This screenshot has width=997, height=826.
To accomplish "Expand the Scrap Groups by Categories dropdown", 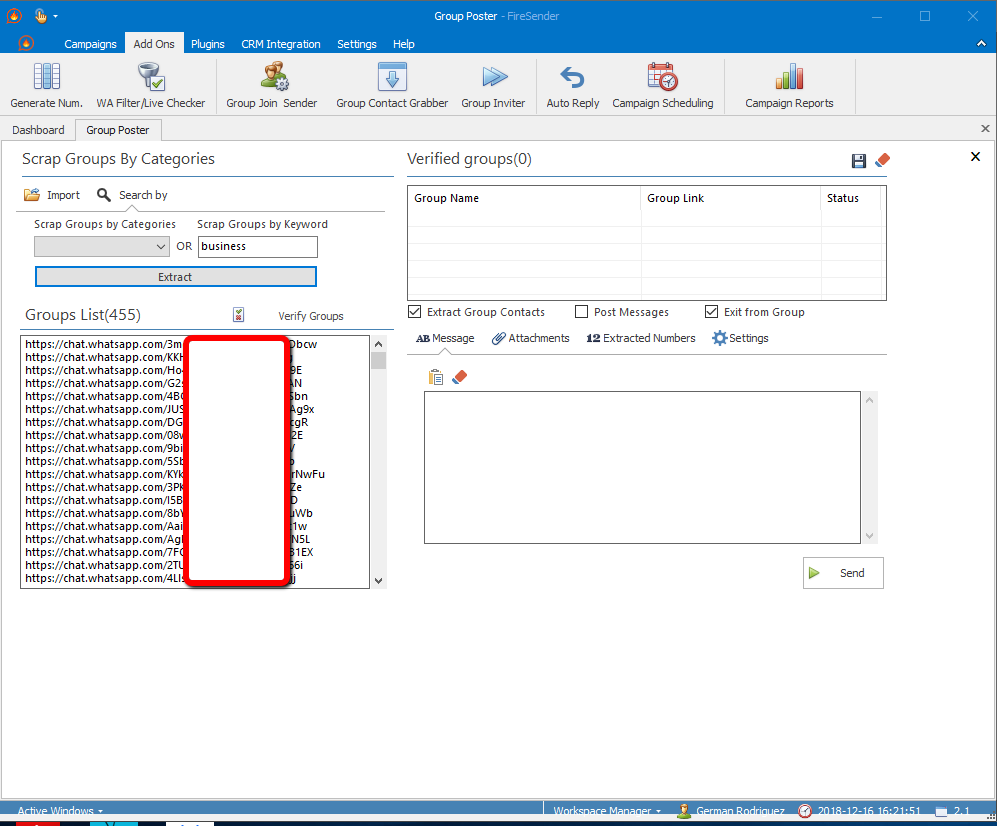I will point(102,247).
